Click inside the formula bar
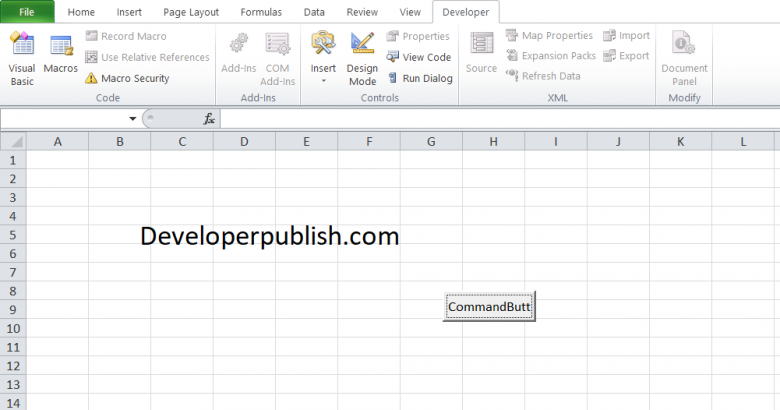This screenshot has height=410, width=780. [490, 119]
